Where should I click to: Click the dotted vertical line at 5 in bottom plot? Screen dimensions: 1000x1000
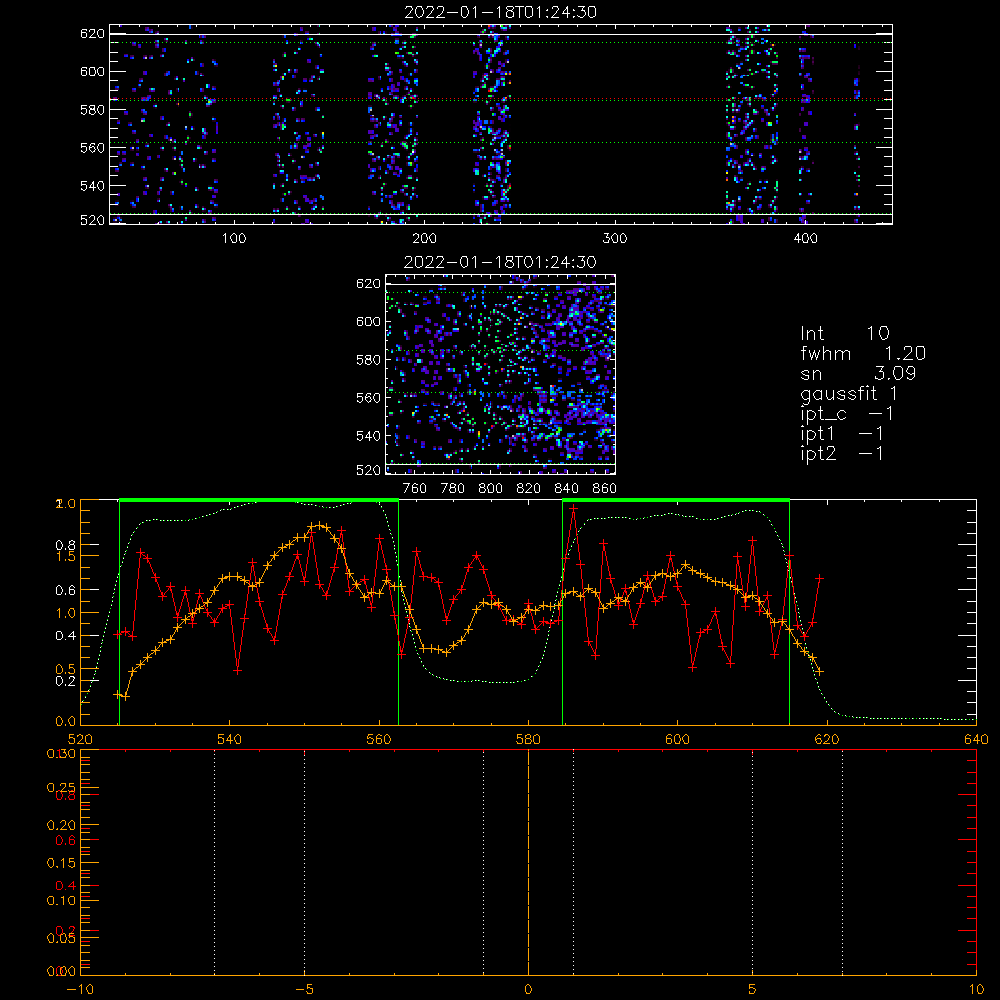pyautogui.click(x=753, y=861)
